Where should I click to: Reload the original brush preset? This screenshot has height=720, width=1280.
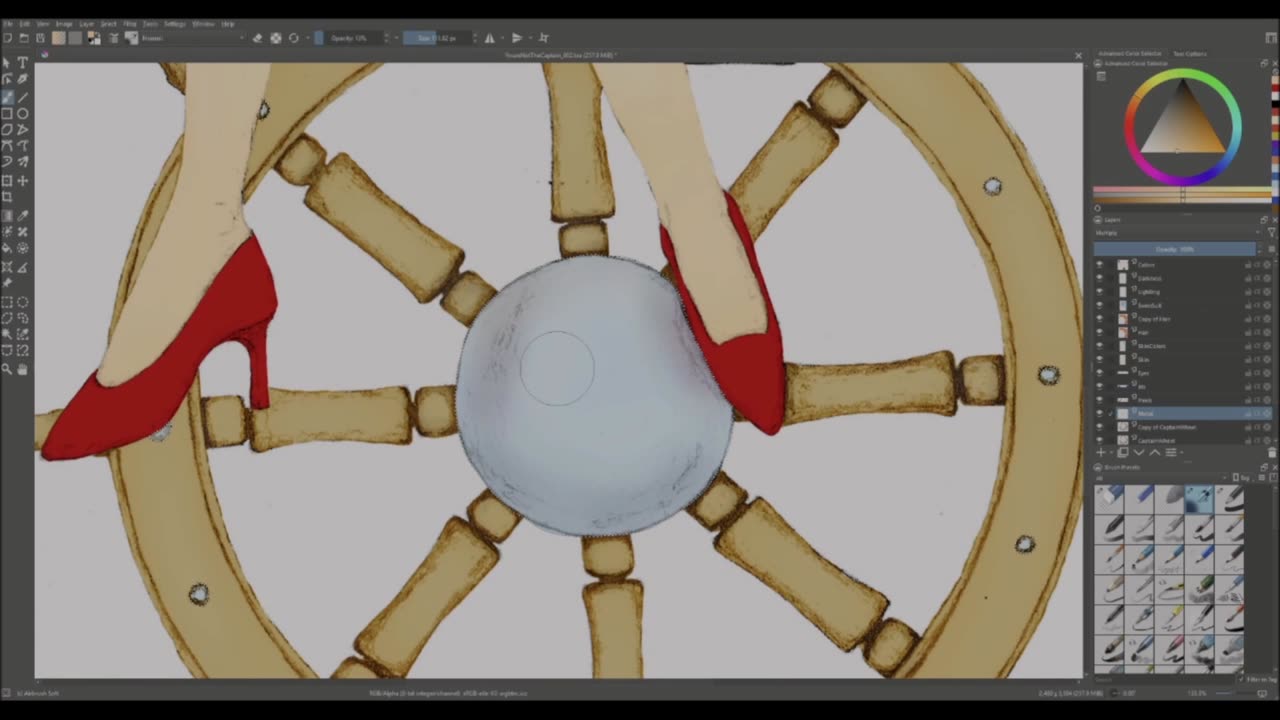click(x=293, y=38)
